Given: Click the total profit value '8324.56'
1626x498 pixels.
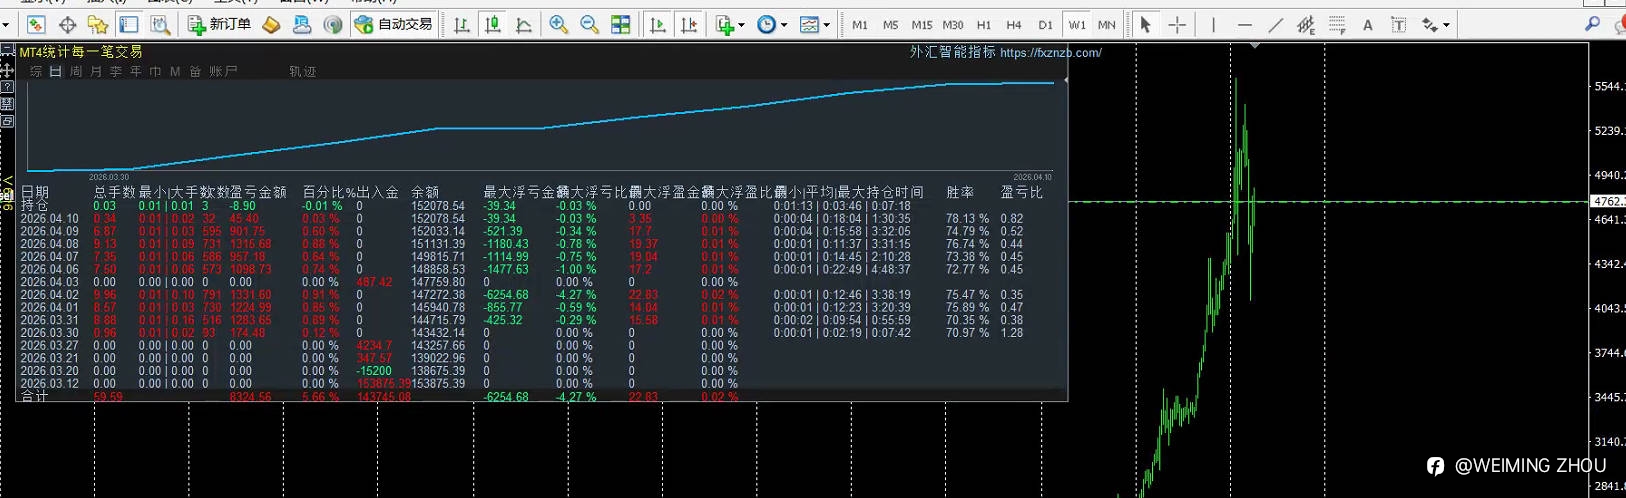Looking at the screenshot, I should (250, 397).
